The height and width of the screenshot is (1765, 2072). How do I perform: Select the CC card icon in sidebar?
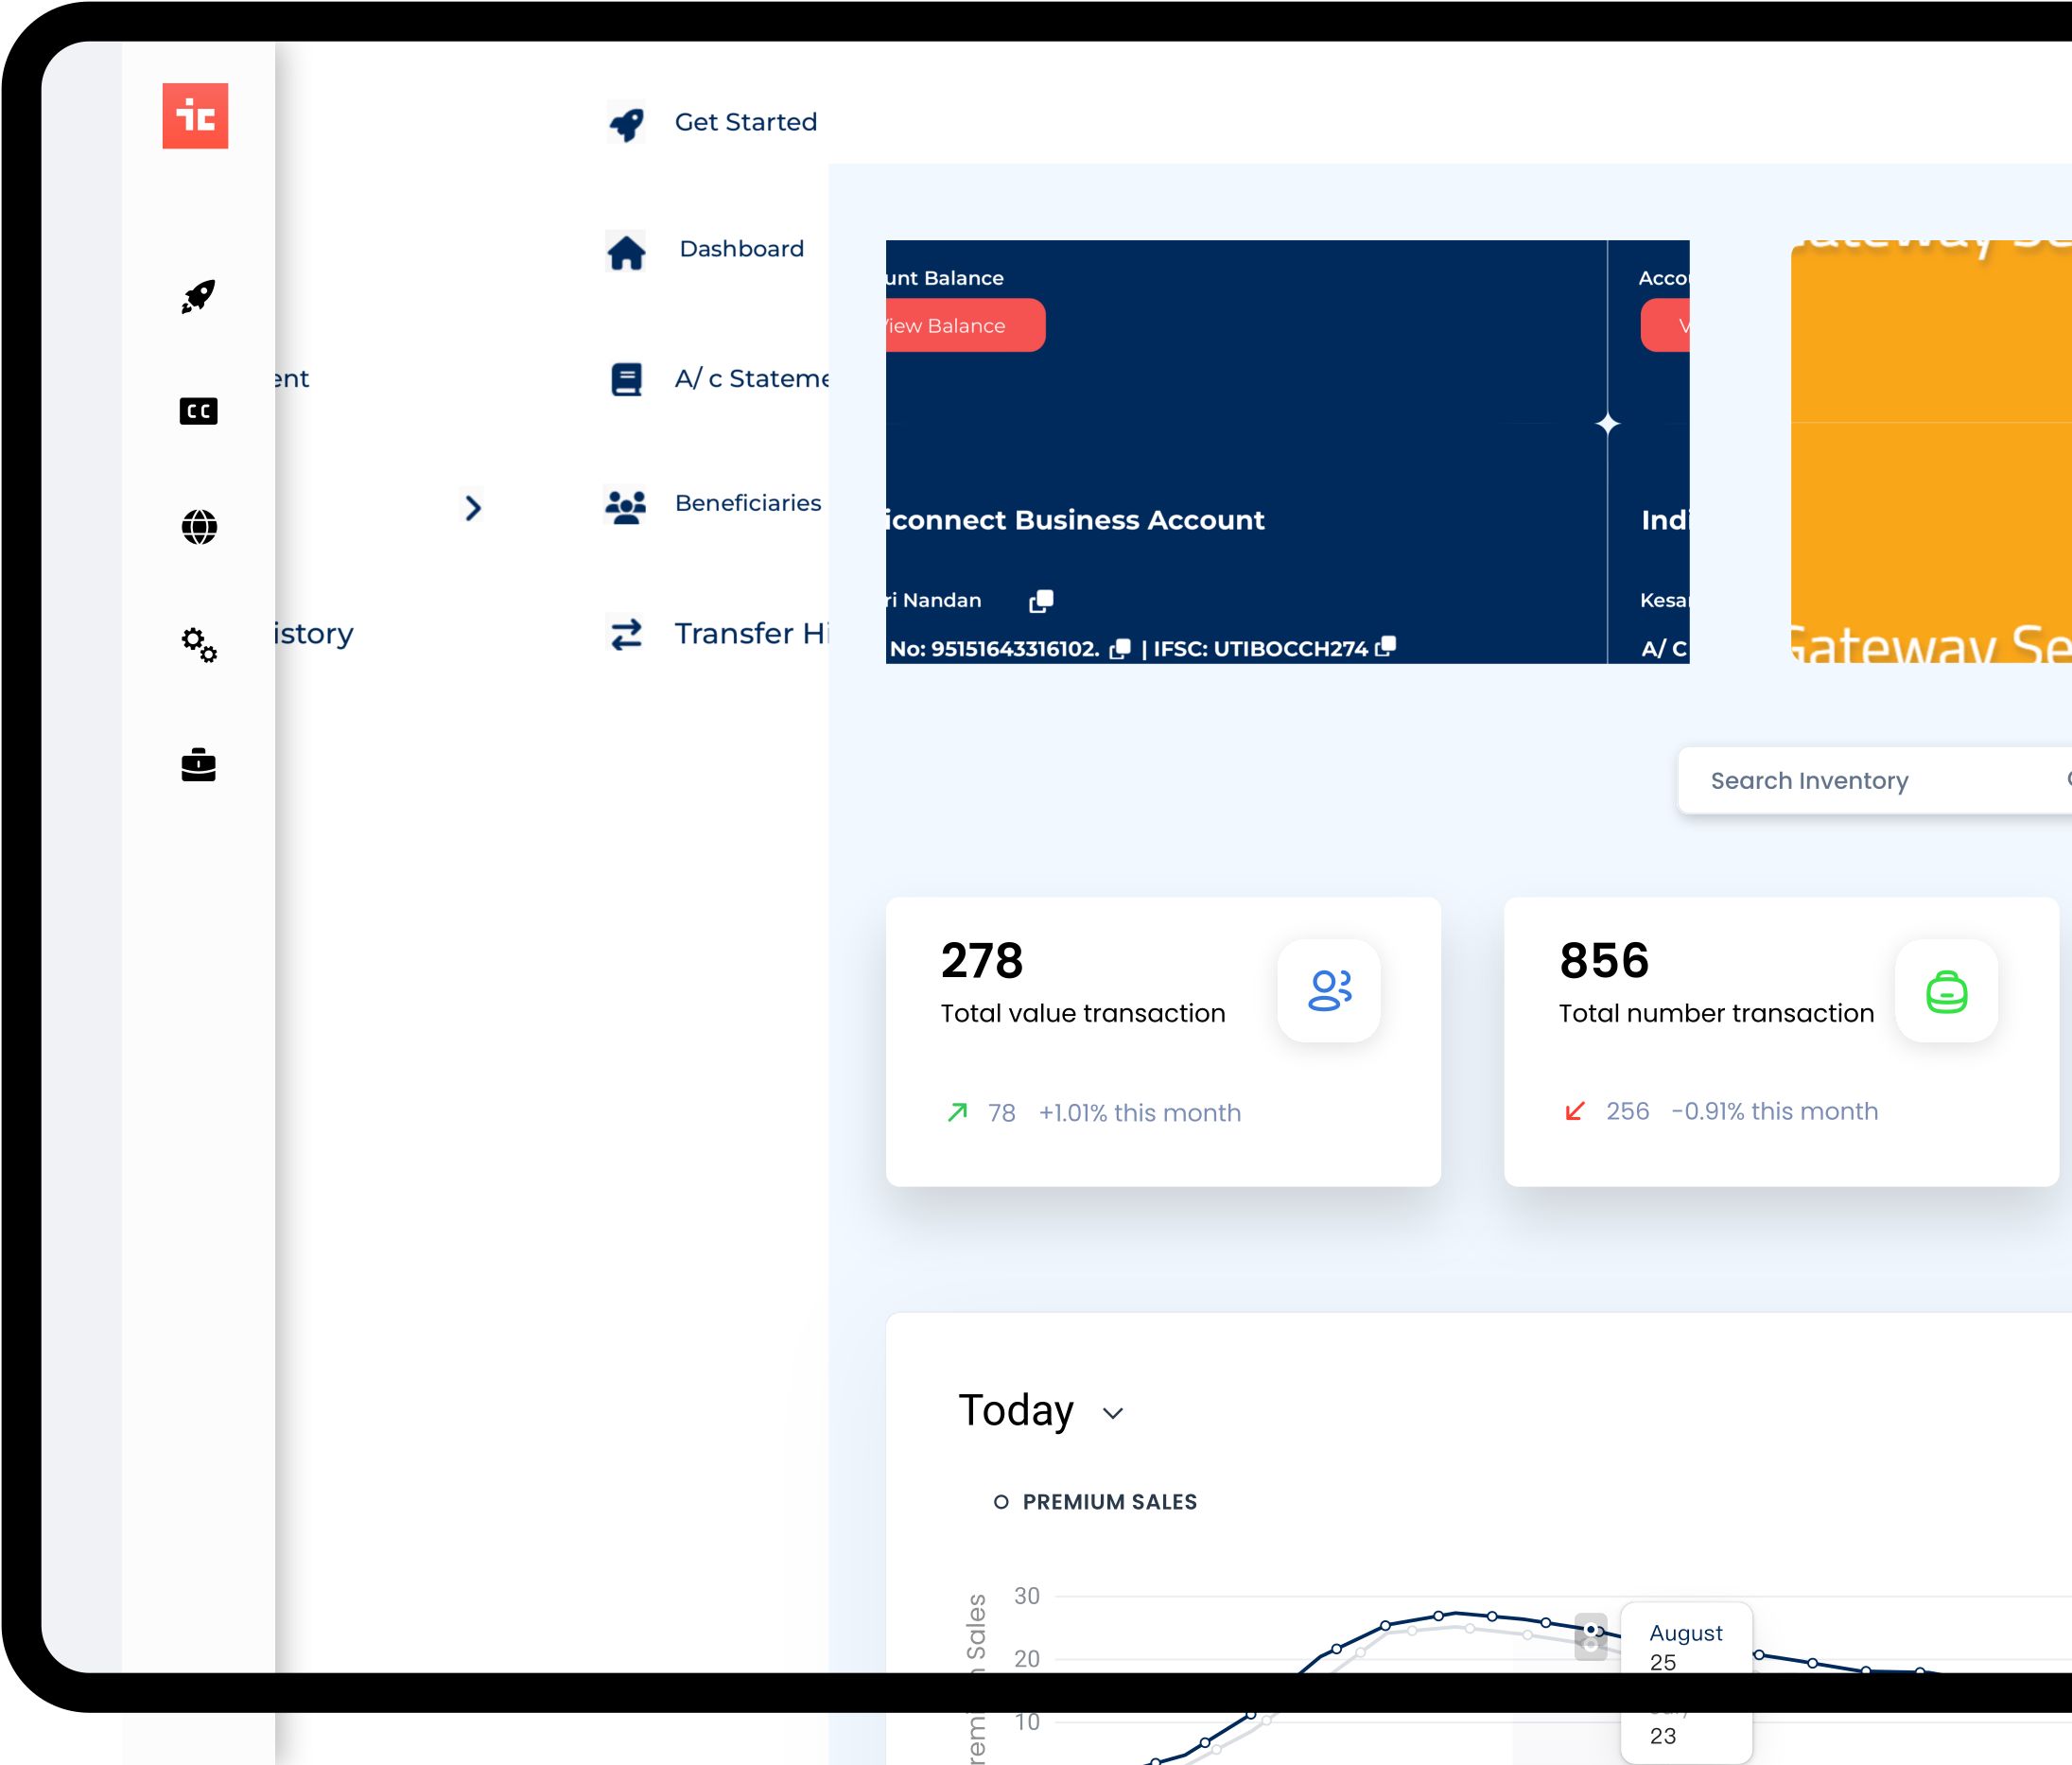(x=198, y=411)
